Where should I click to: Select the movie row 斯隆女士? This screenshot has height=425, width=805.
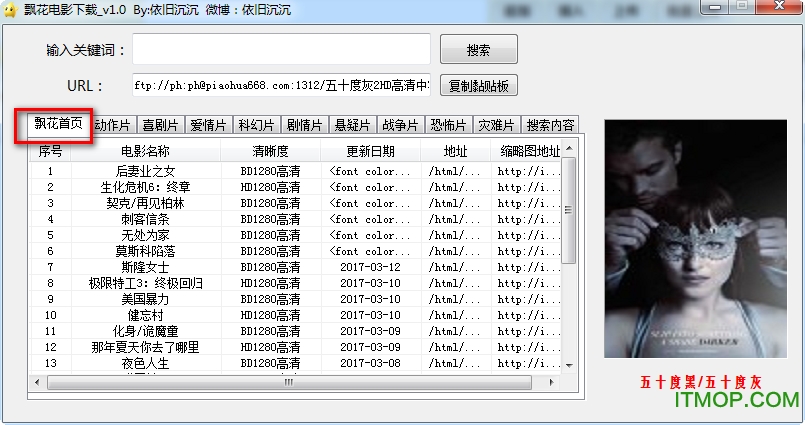[x=296, y=267]
